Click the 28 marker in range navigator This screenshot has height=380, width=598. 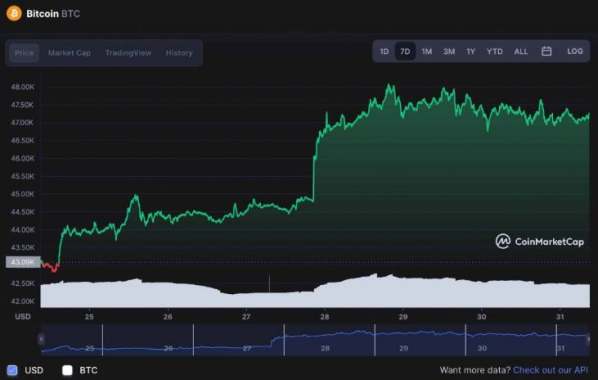tap(325, 348)
